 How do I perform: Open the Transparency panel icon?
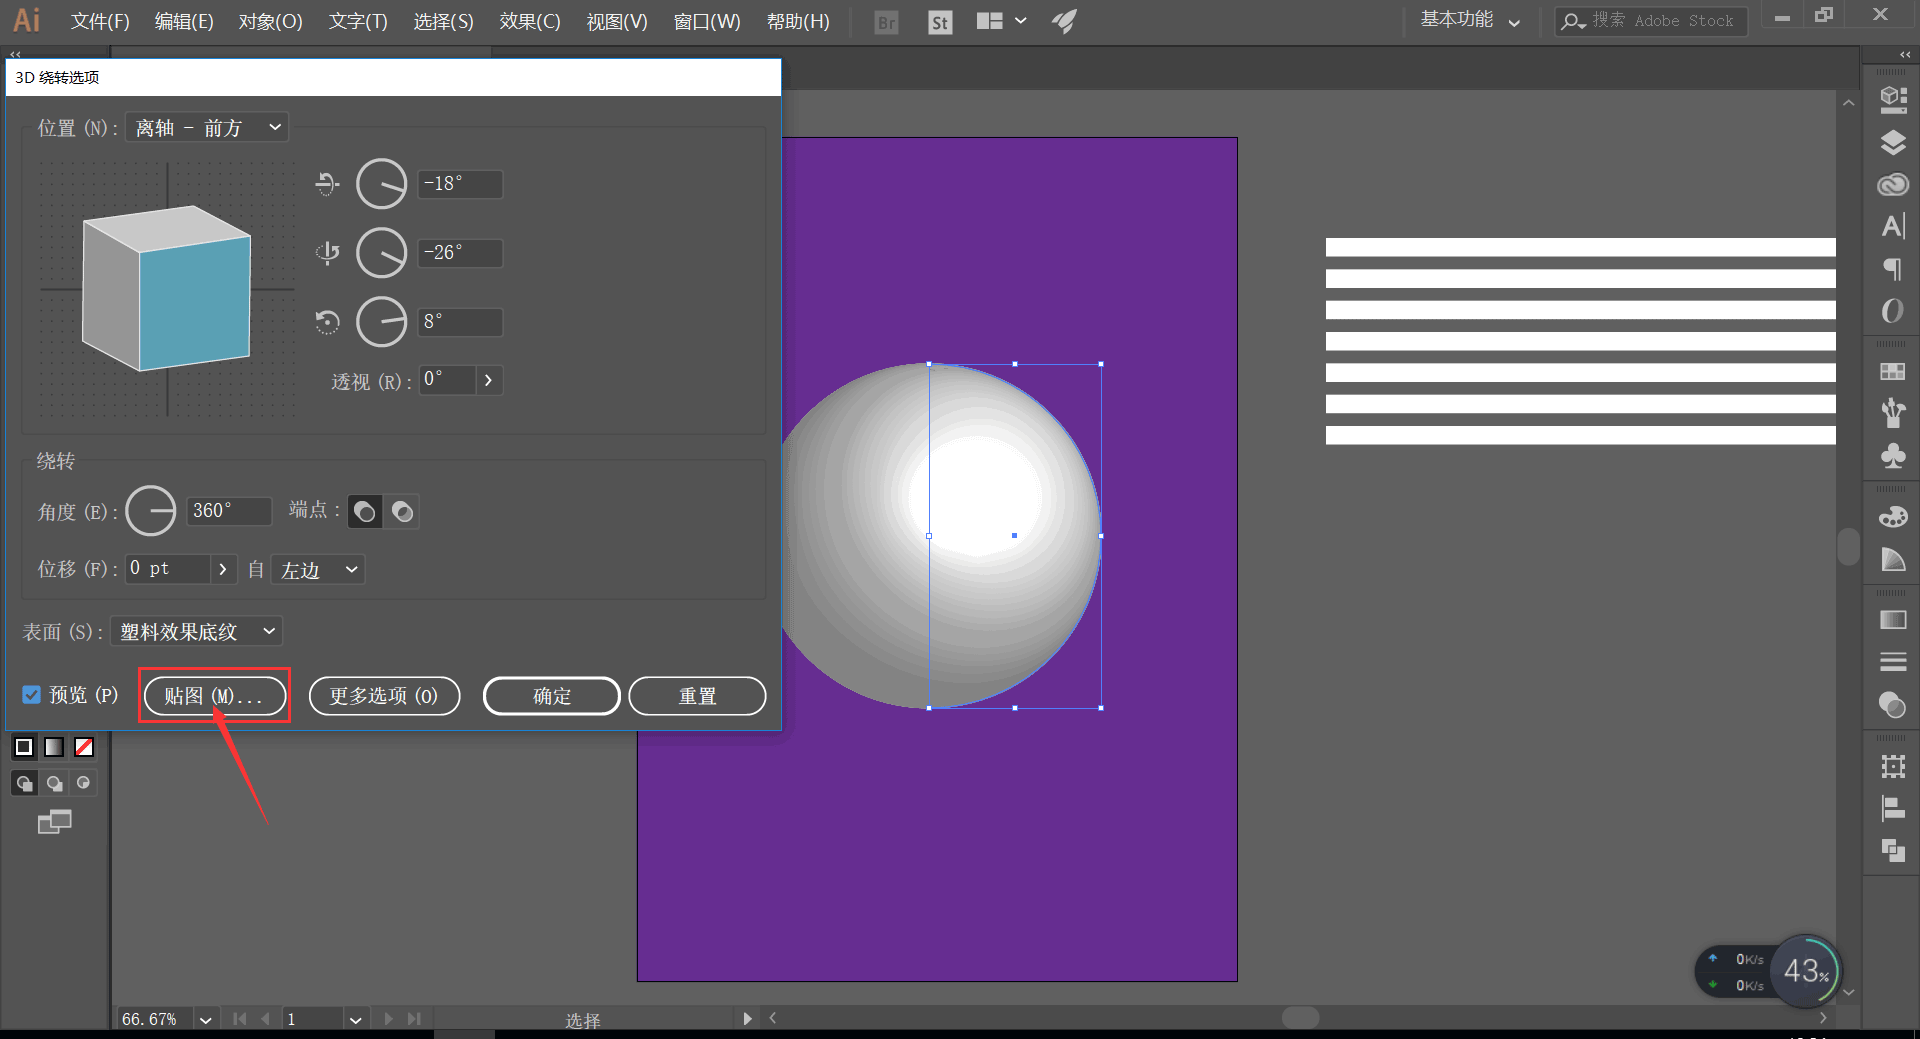pyautogui.click(x=1892, y=705)
